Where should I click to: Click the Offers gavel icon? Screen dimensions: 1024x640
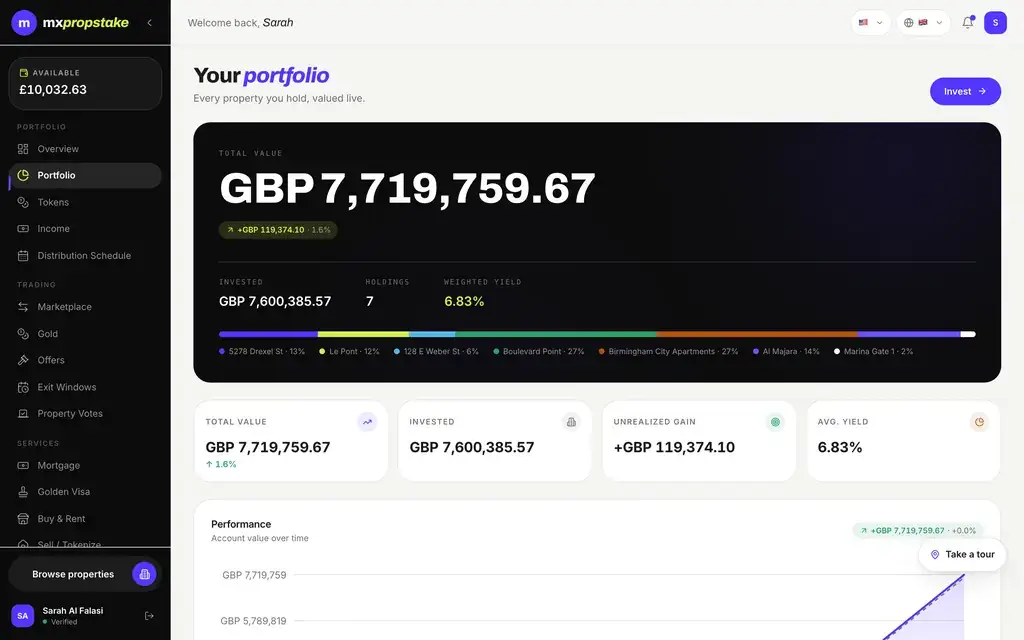point(23,360)
